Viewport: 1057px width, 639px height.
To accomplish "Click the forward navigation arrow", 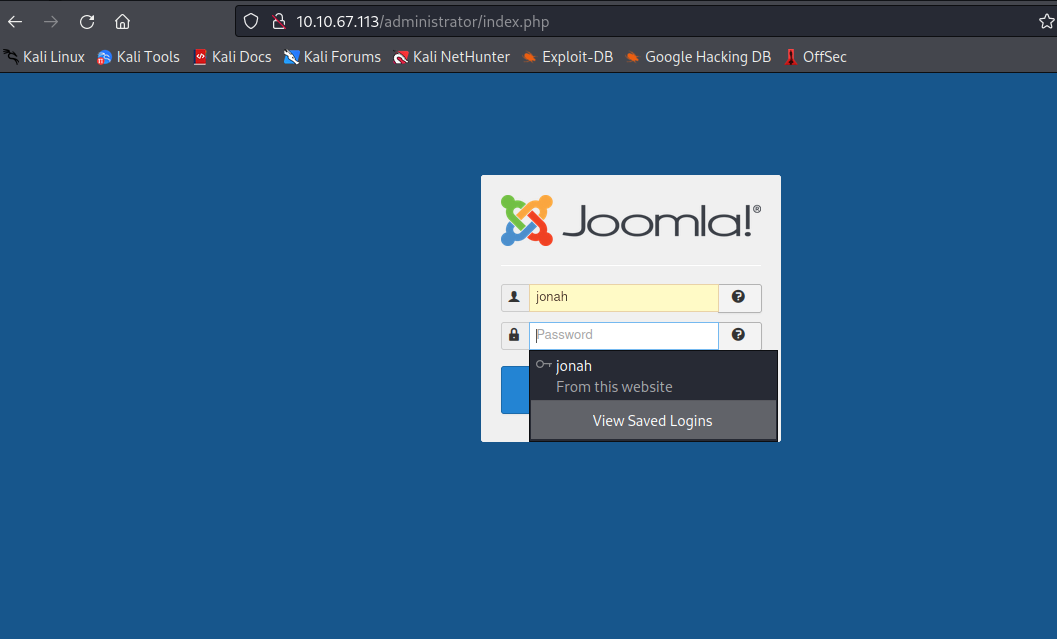I will click(51, 22).
